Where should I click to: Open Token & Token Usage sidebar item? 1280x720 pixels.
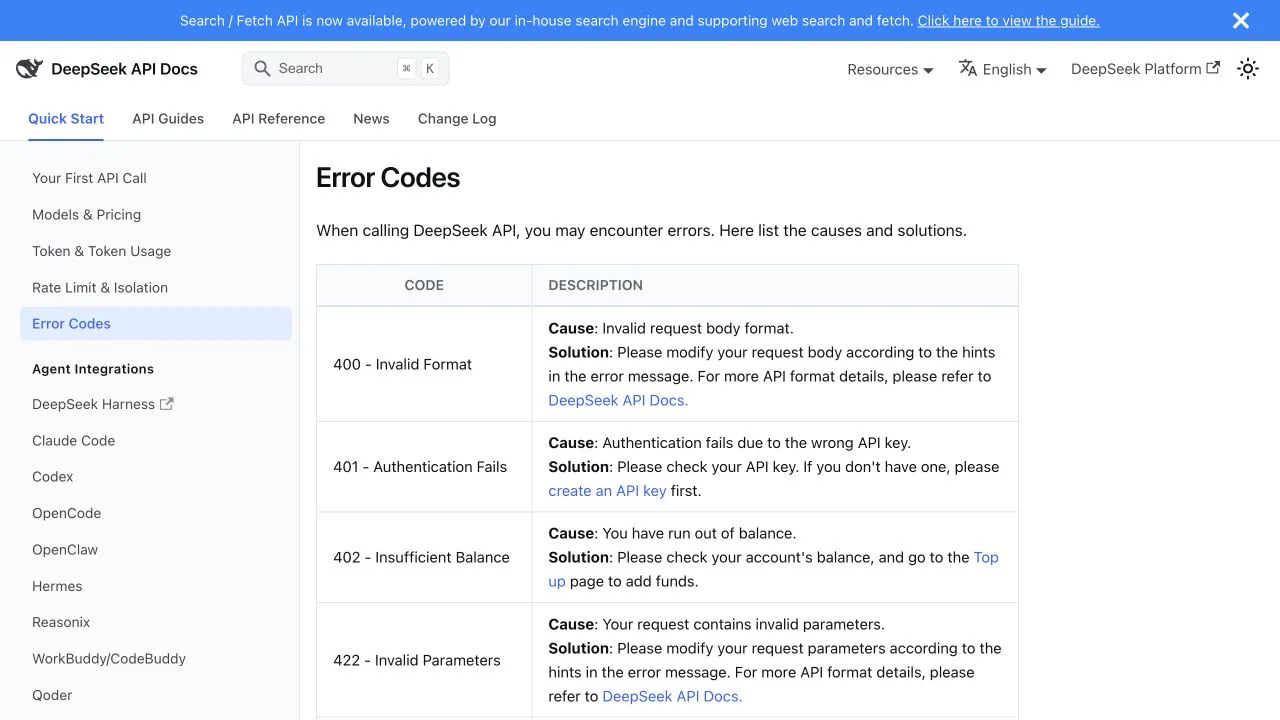pos(156,251)
